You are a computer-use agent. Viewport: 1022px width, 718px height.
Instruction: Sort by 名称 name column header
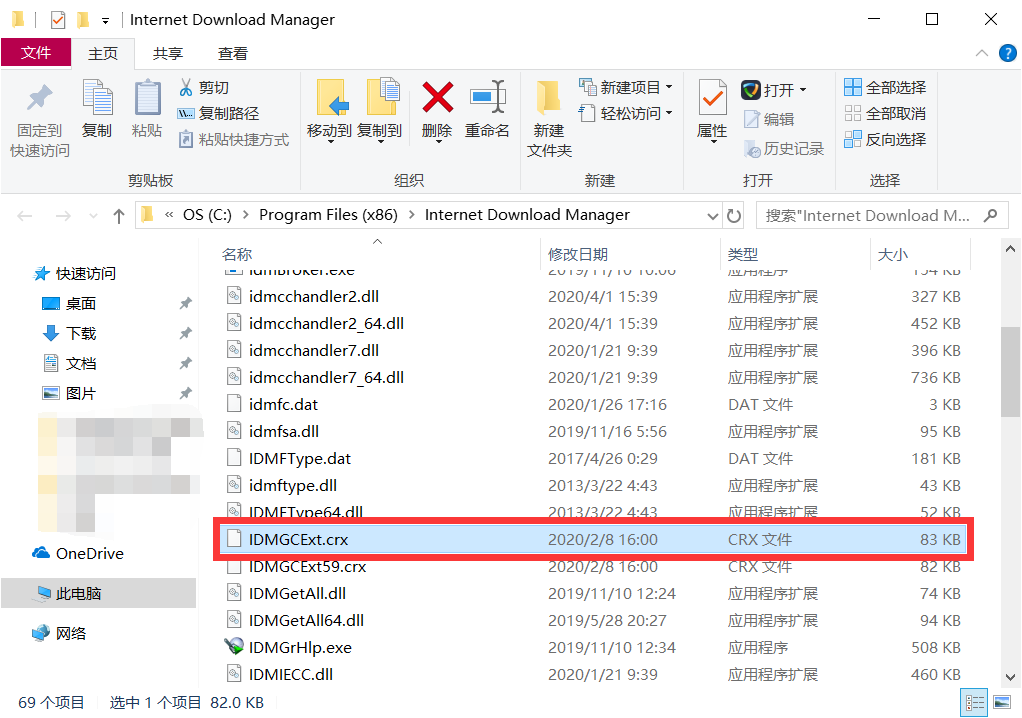click(x=237, y=254)
